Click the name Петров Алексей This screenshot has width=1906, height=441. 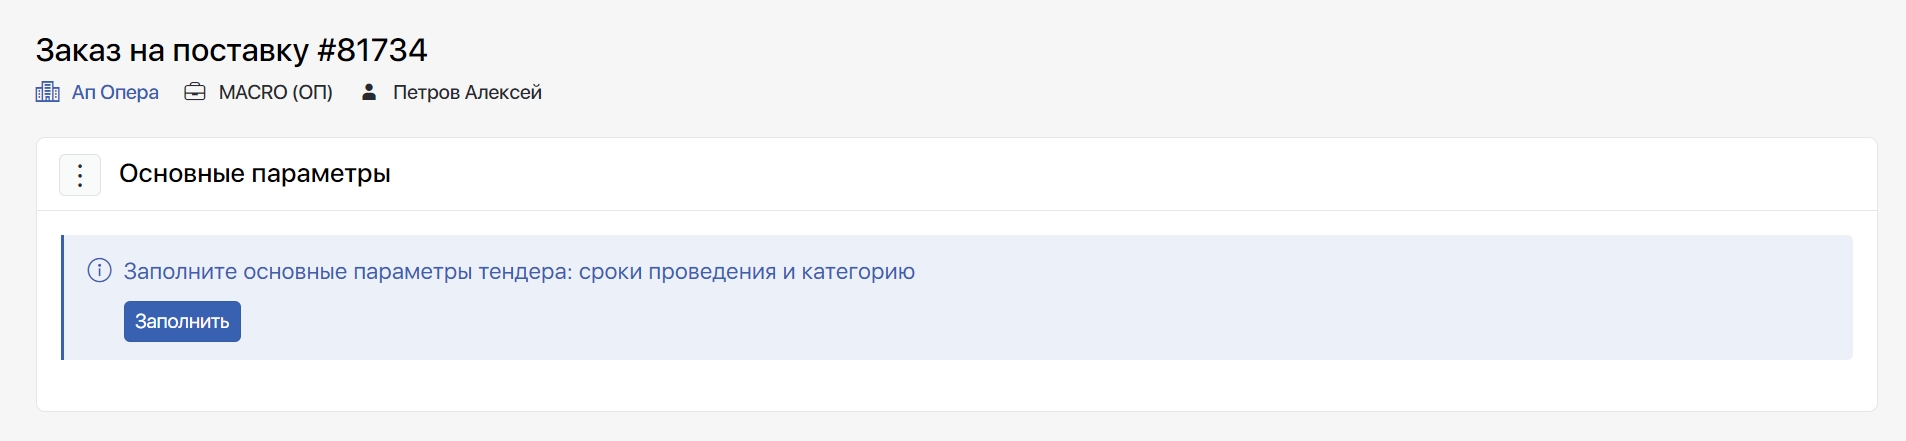(x=467, y=93)
